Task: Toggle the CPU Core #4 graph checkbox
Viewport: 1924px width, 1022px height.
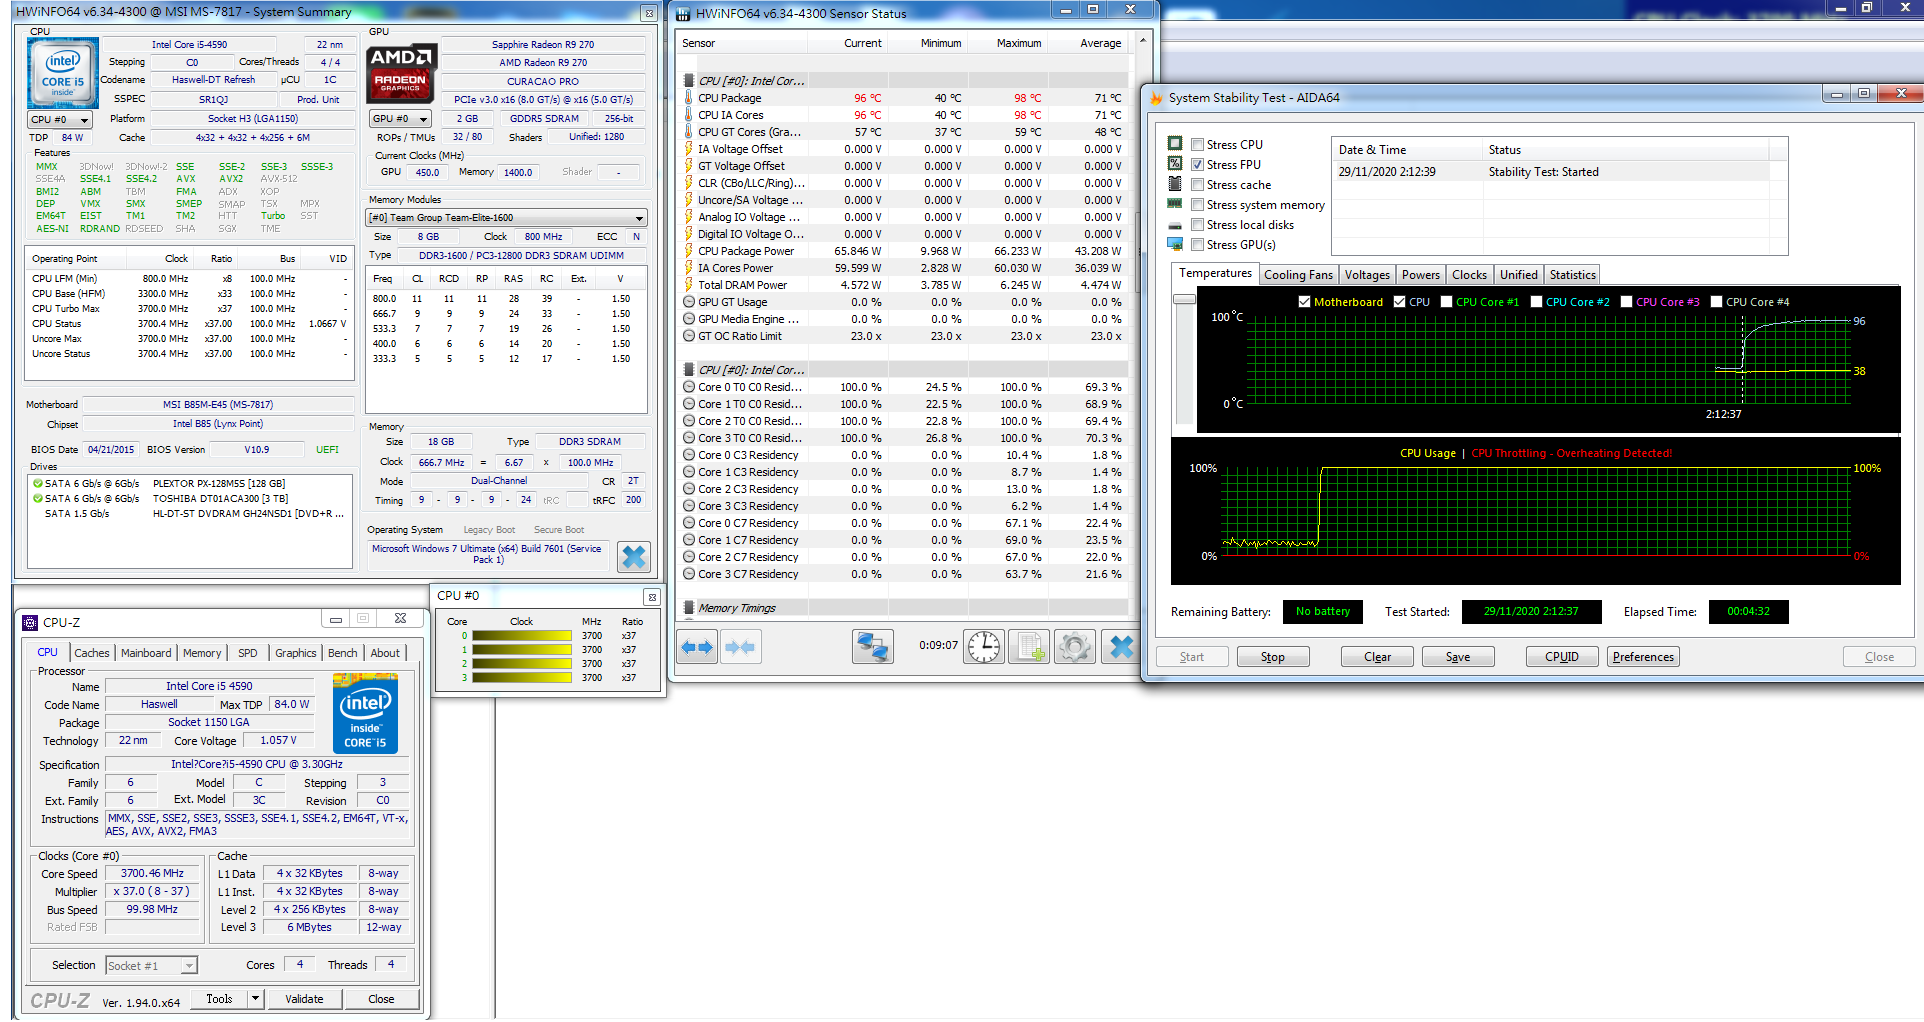Action: (x=1716, y=302)
